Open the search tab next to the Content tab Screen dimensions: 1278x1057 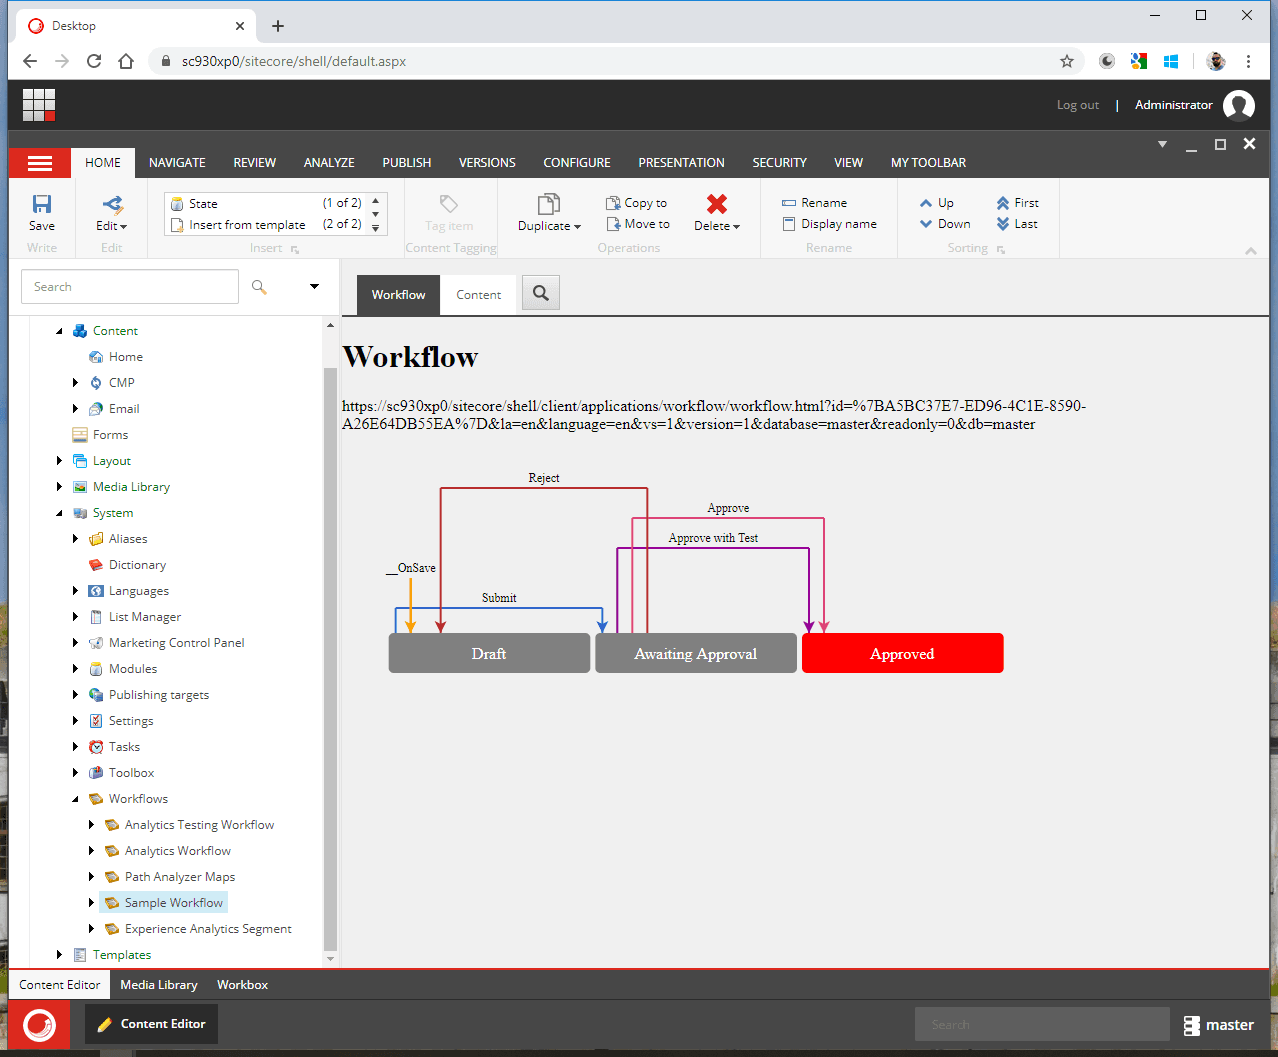point(540,294)
